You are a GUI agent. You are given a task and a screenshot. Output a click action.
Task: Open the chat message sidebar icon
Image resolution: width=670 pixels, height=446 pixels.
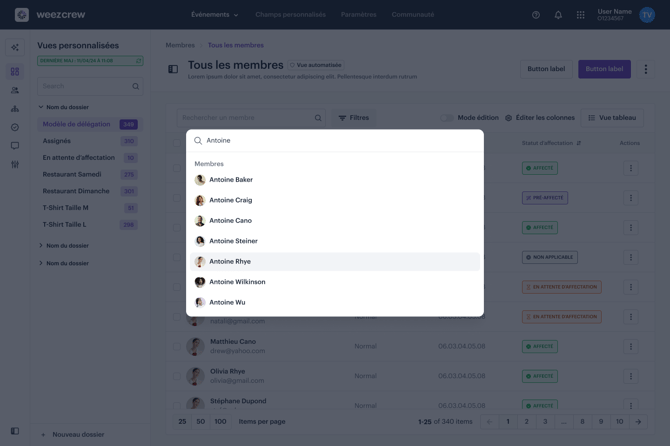pyautogui.click(x=15, y=146)
